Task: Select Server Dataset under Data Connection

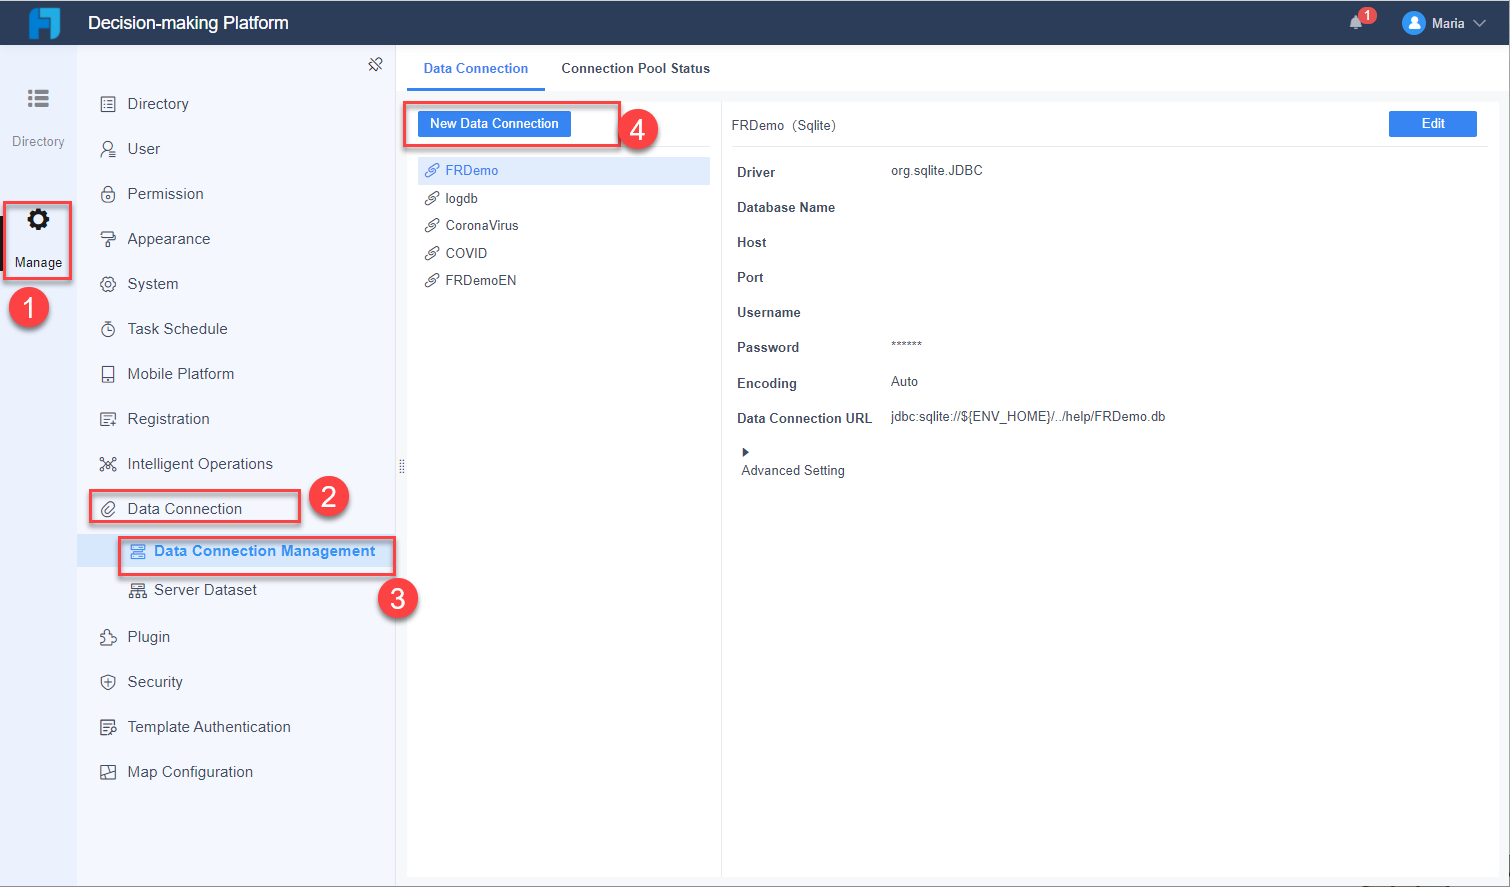Action: coord(202,589)
